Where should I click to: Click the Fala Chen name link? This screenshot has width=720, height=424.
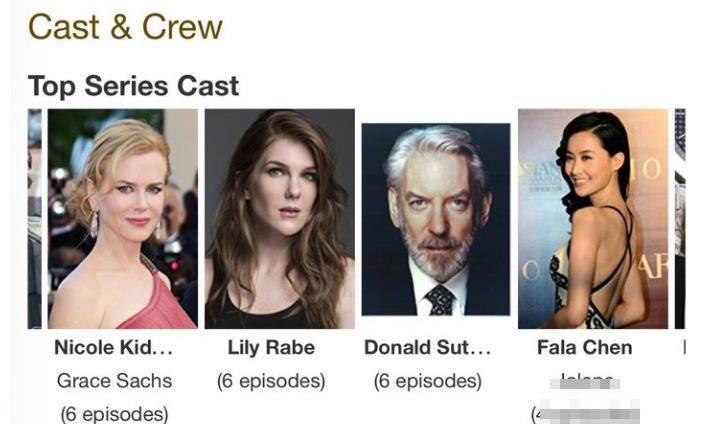(x=585, y=348)
